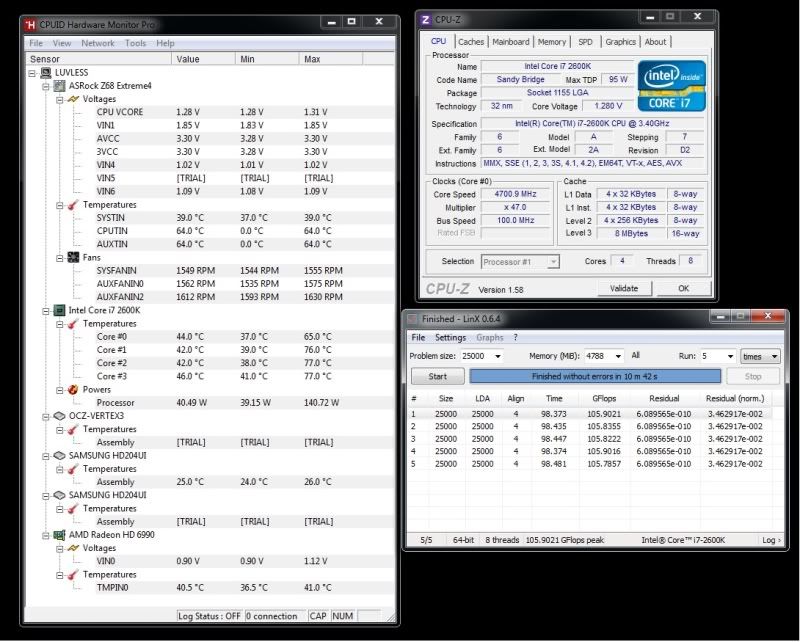
Task: Open the Run count dropdown in LinX
Action: (x=730, y=356)
